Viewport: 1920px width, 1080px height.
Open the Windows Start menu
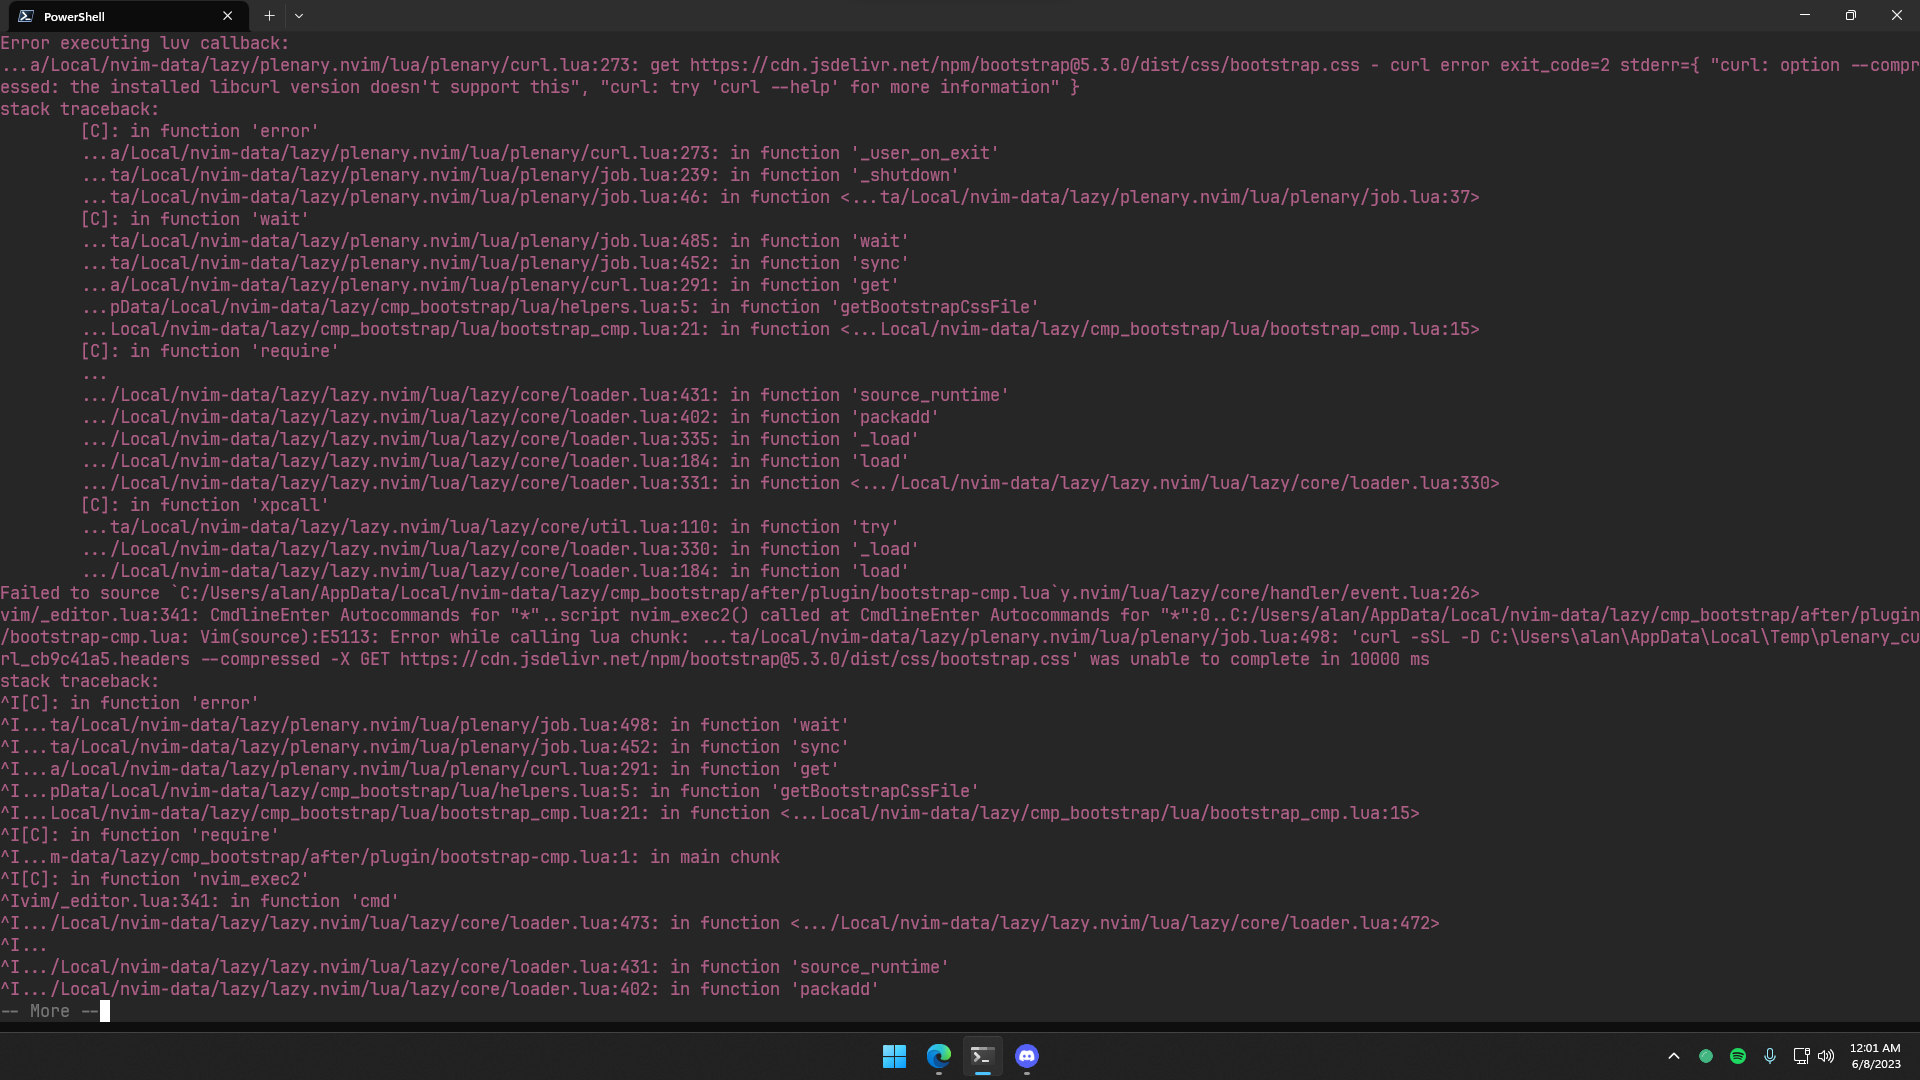click(894, 1056)
